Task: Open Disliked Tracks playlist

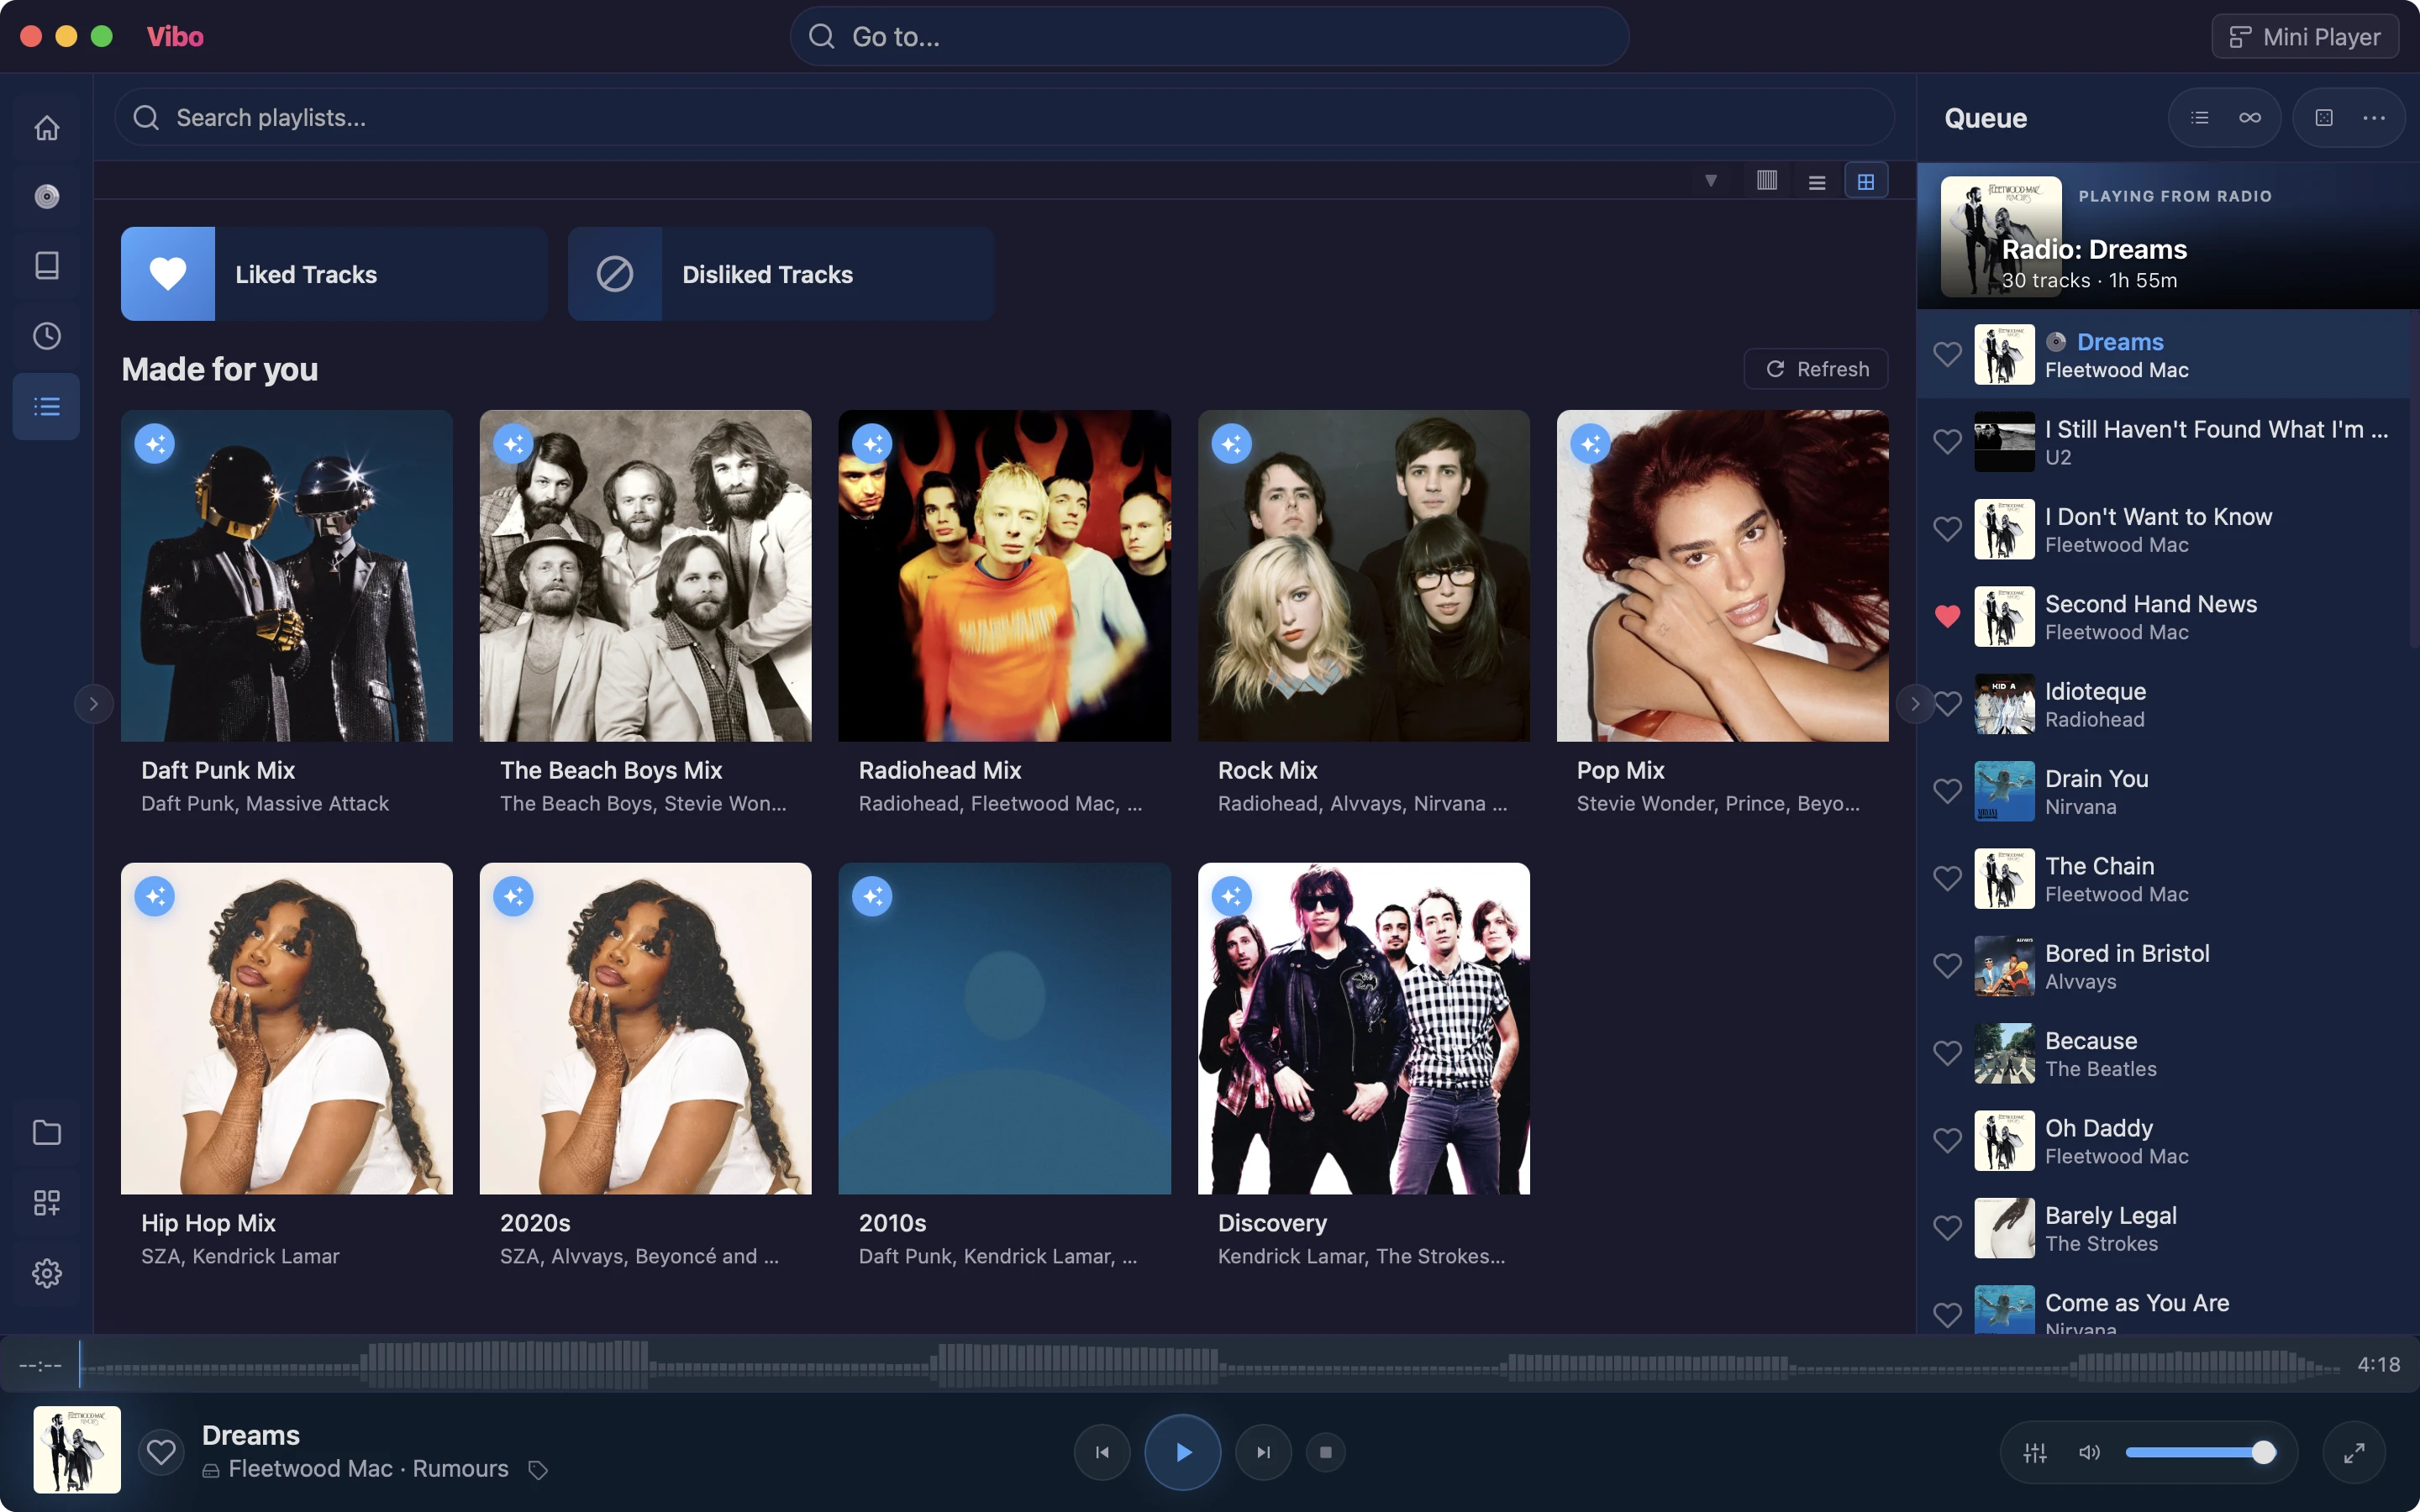Action: pos(781,274)
